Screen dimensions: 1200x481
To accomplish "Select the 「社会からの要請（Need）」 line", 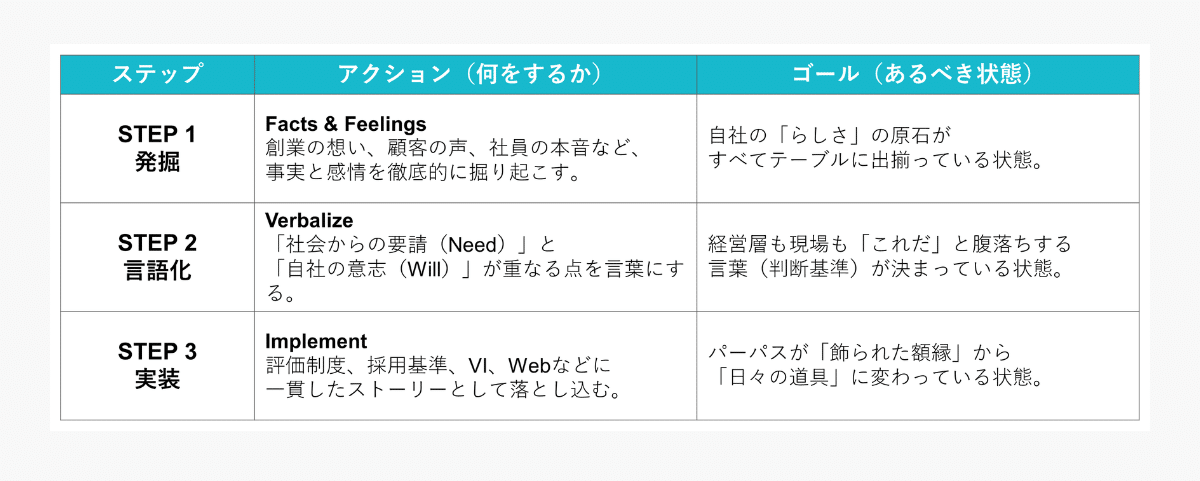I will point(409,244).
